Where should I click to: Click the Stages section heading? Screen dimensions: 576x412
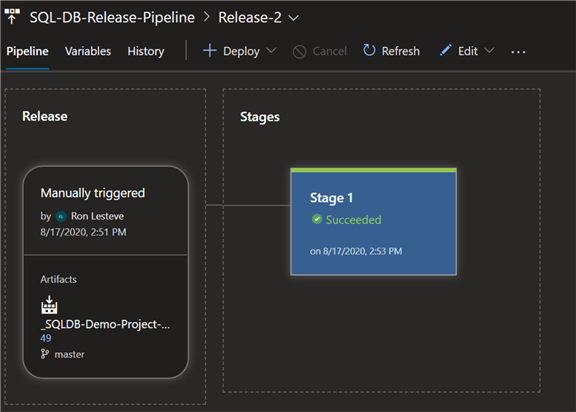tap(260, 117)
